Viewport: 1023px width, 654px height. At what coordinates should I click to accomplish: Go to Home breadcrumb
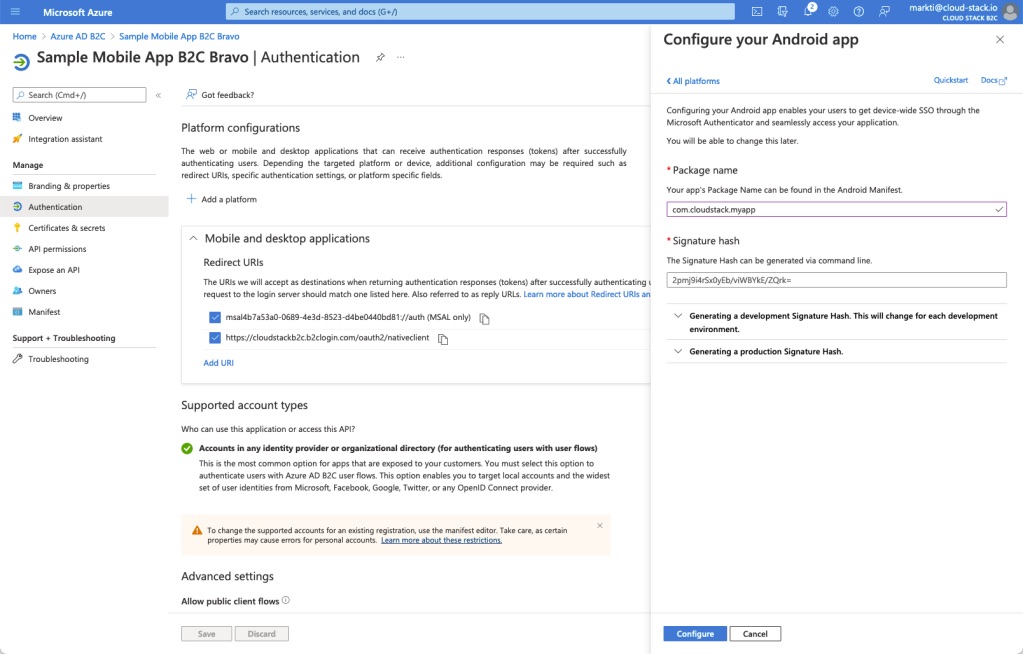(x=25, y=37)
